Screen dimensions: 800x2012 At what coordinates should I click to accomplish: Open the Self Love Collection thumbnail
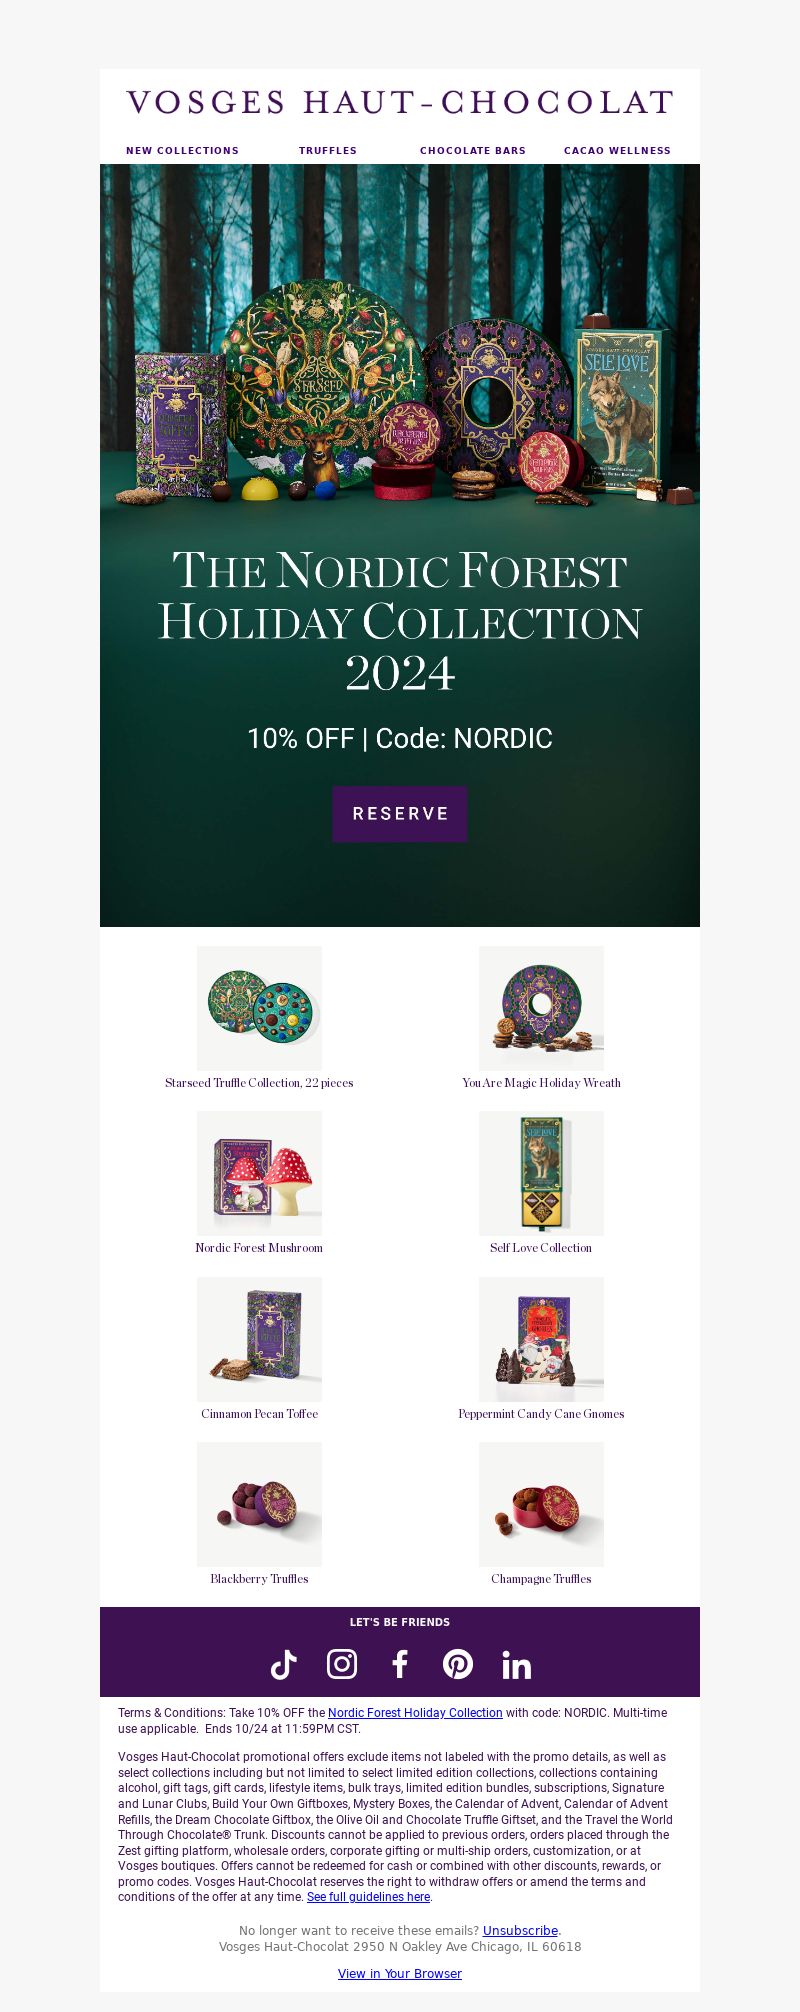[541, 1173]
